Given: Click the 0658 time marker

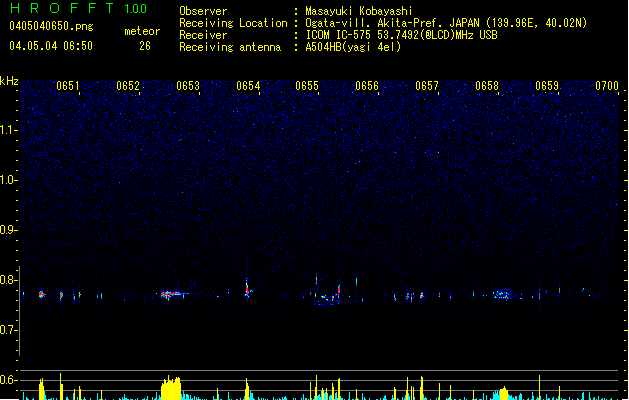Looking at the screenshot, I should [x=487, y=86].
